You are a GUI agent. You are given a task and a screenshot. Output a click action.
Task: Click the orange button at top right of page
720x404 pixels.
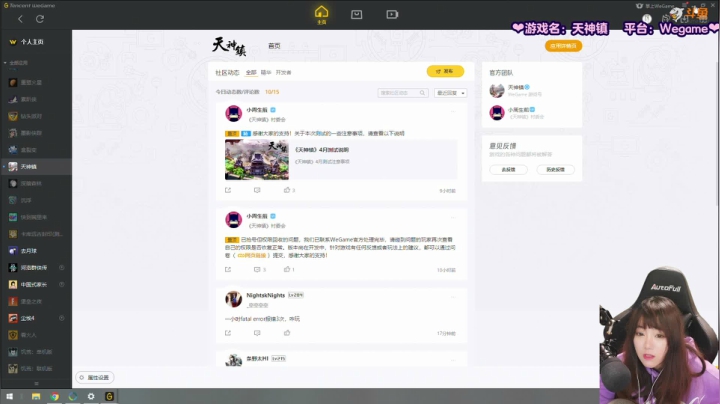click(563, 46)
